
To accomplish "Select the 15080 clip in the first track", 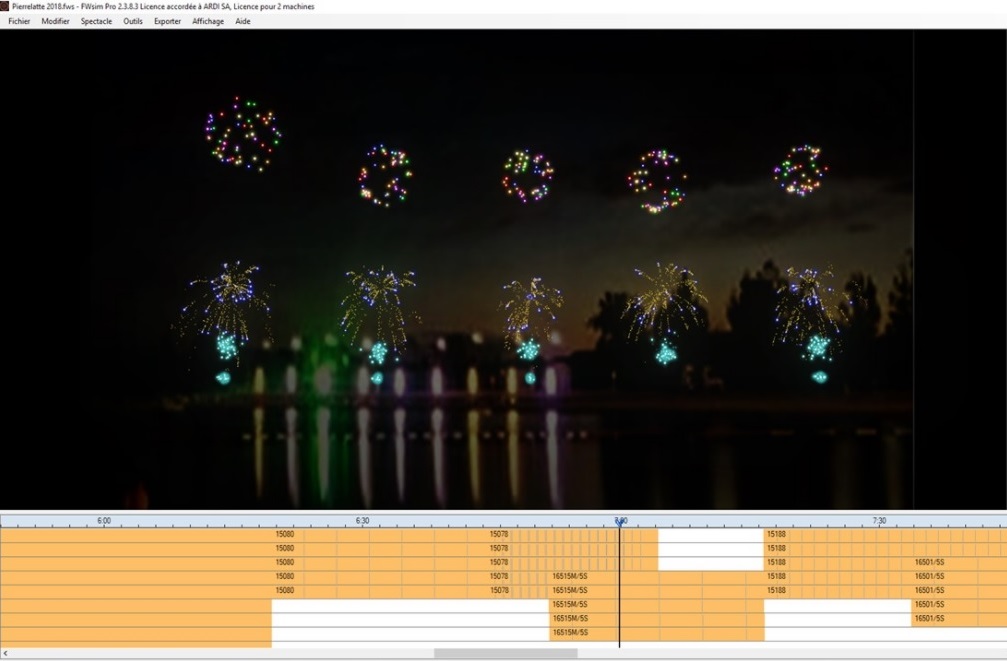I will (x=285, y=534).
